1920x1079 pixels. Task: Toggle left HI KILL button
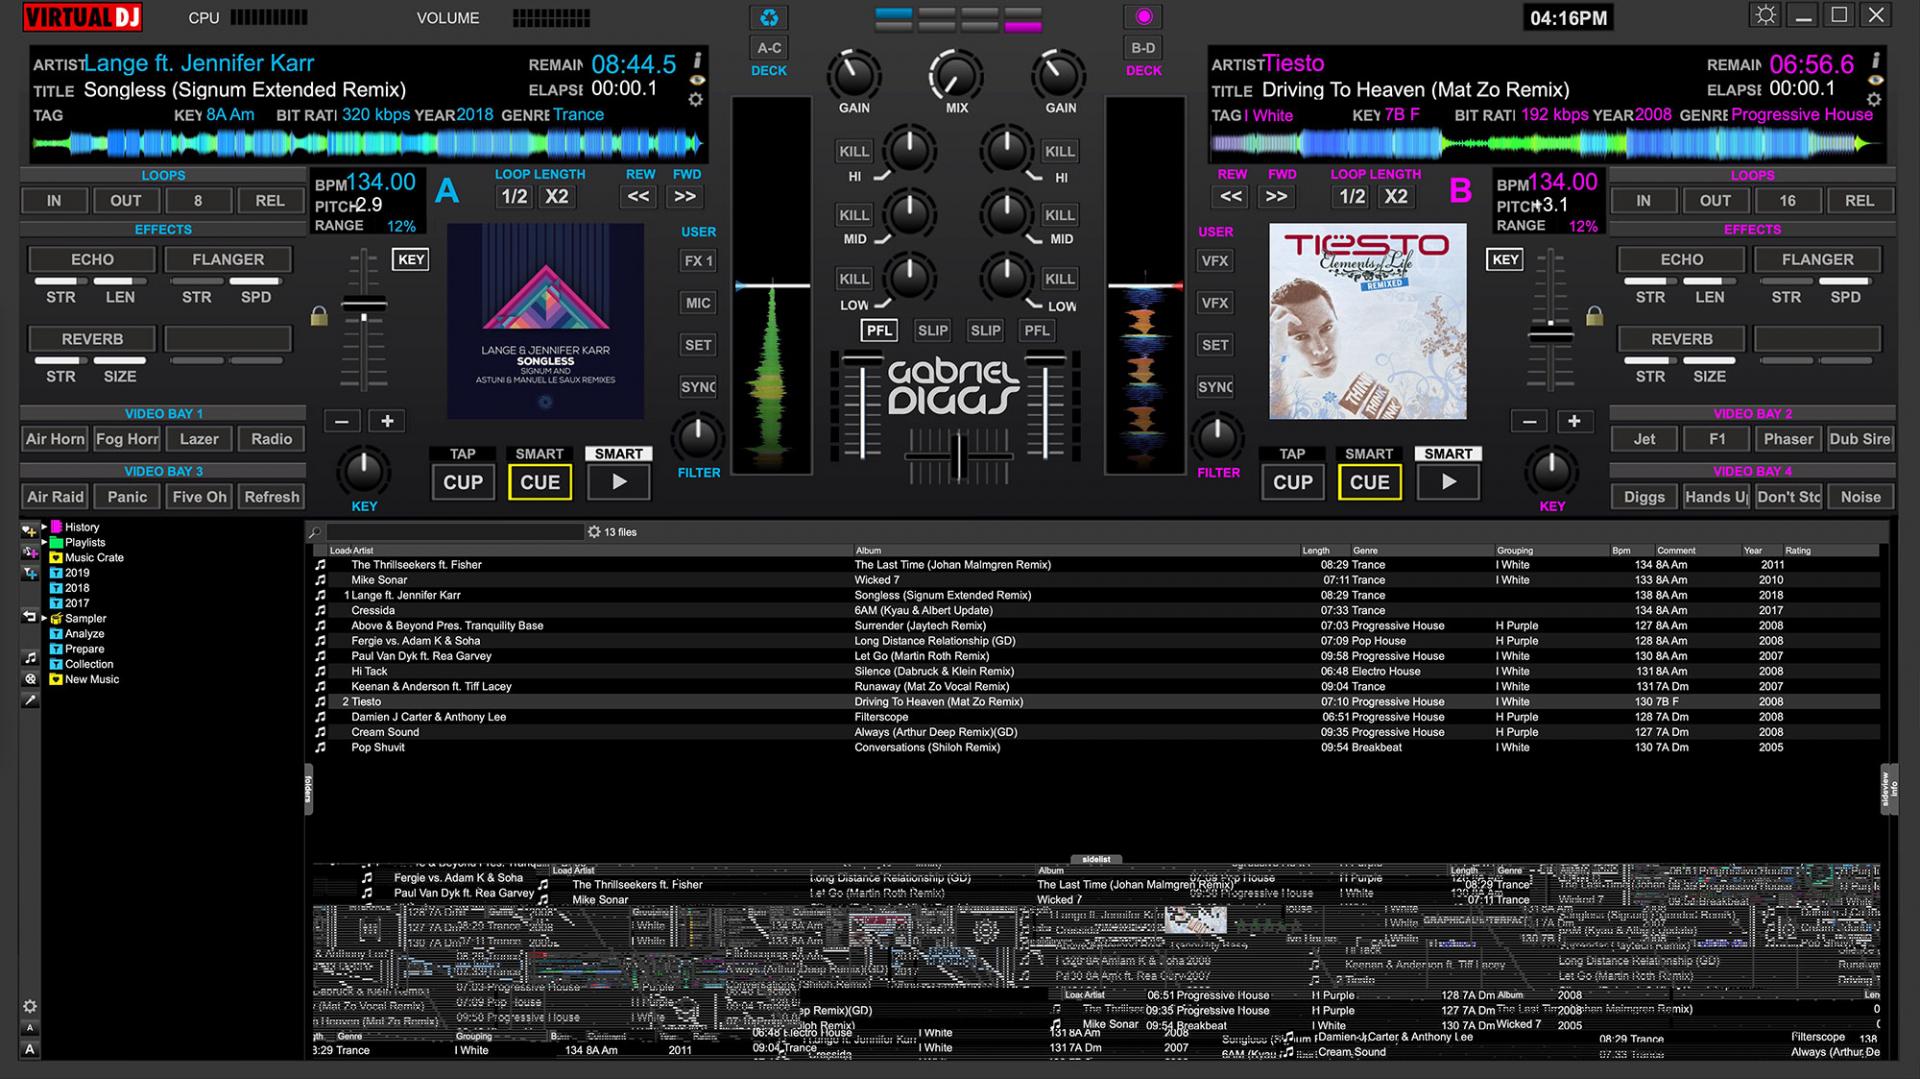pyautogui.click(x=854, y=151)
